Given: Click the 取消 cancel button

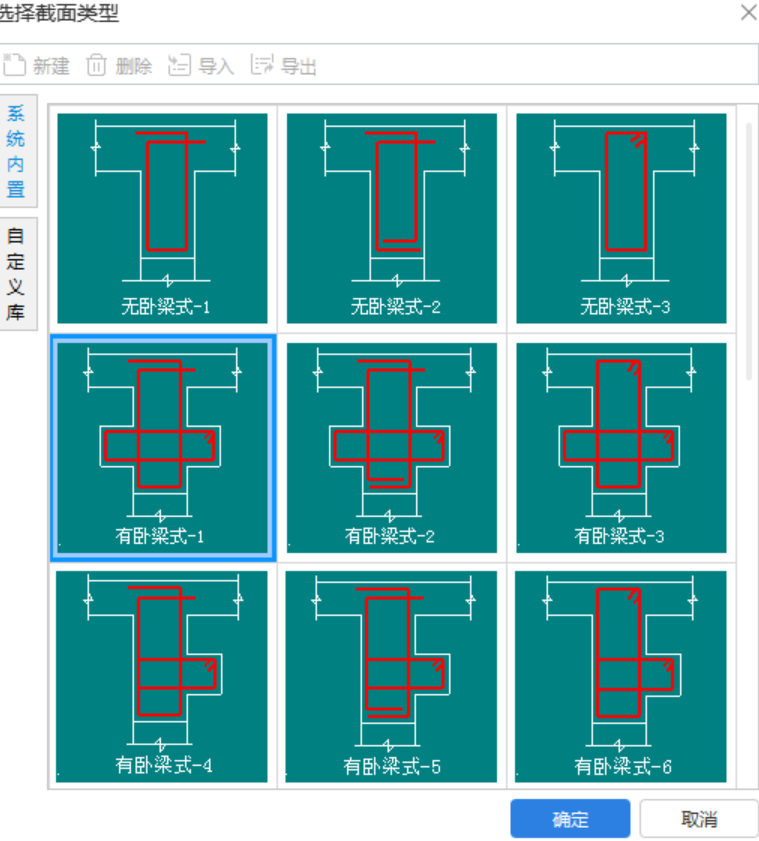Looking at the screenshot, I should [x=699, y=818].
